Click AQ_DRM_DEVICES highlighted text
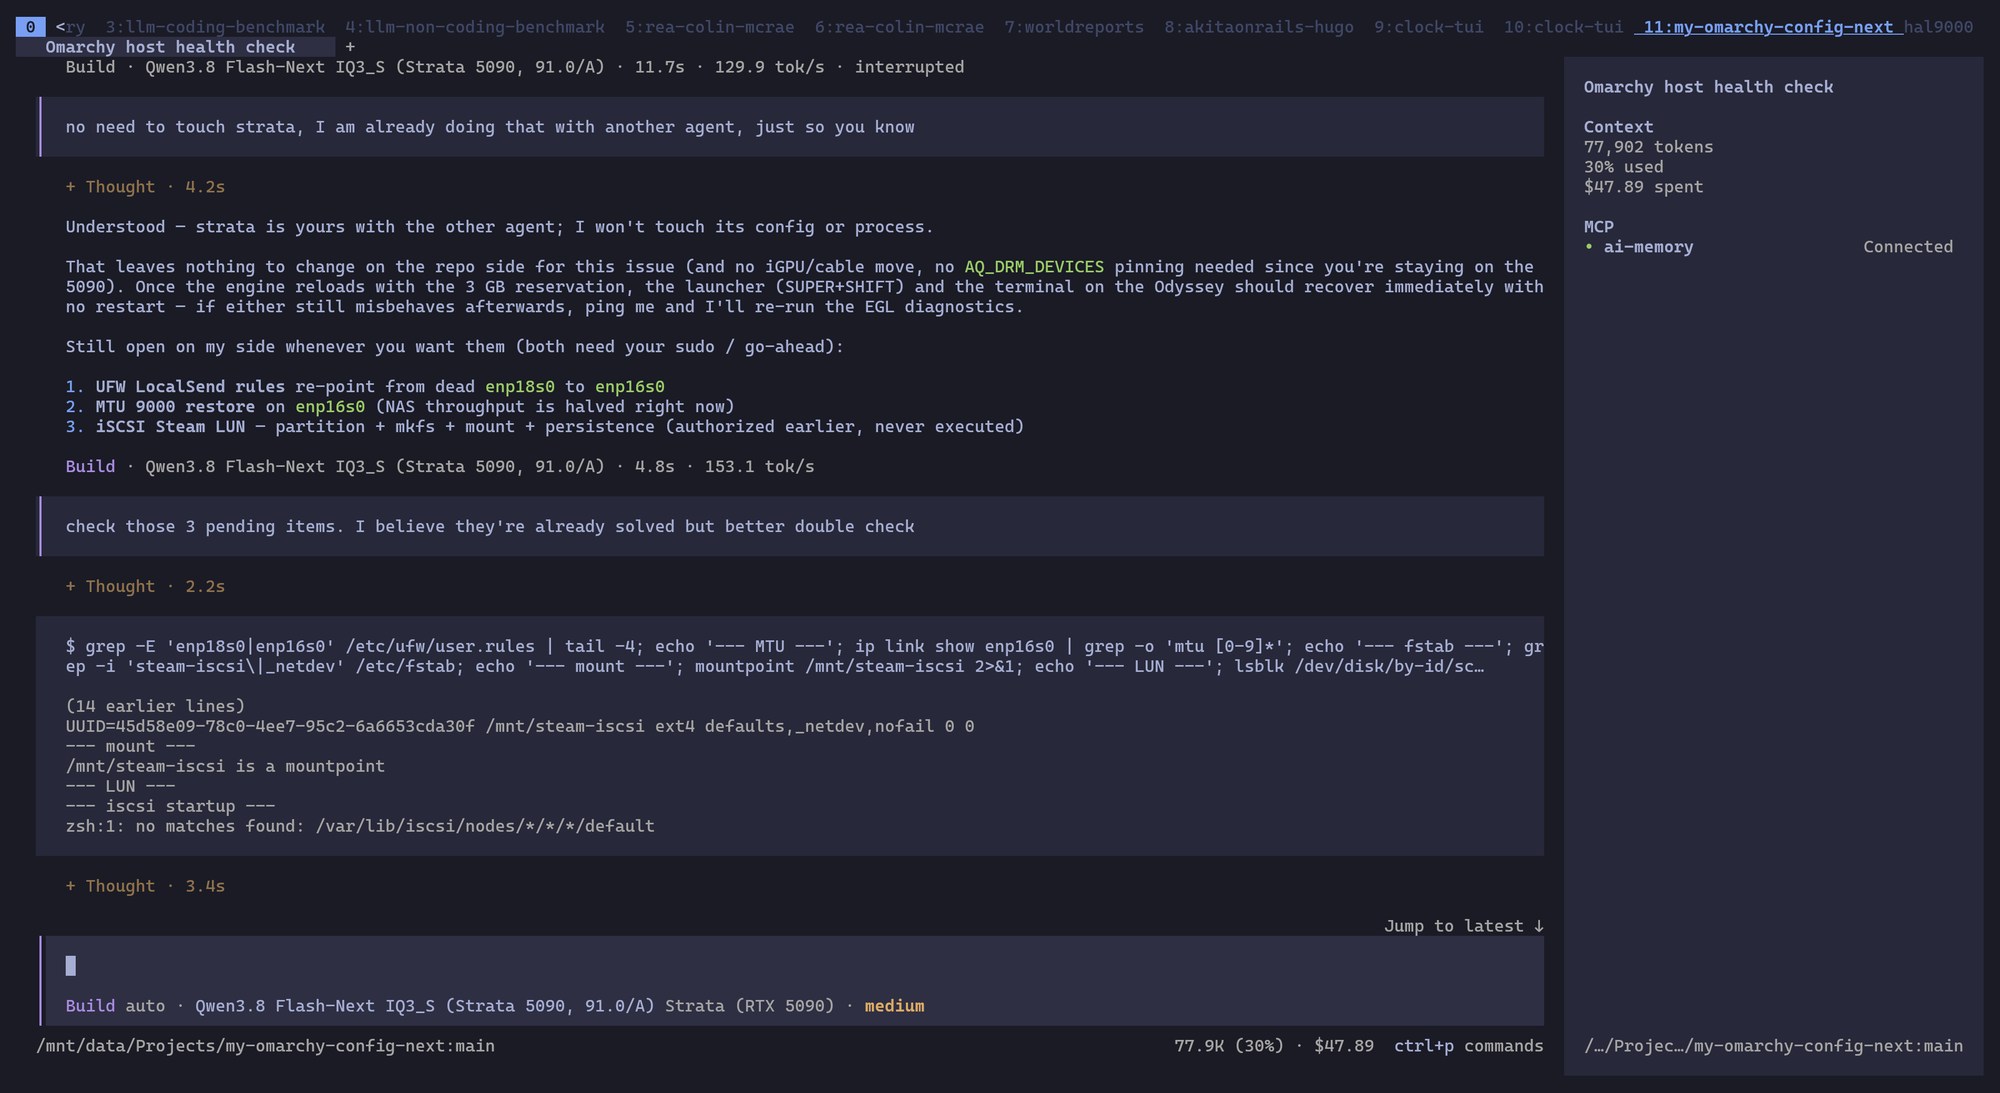2000x1093 pixels. (1034, 267)
